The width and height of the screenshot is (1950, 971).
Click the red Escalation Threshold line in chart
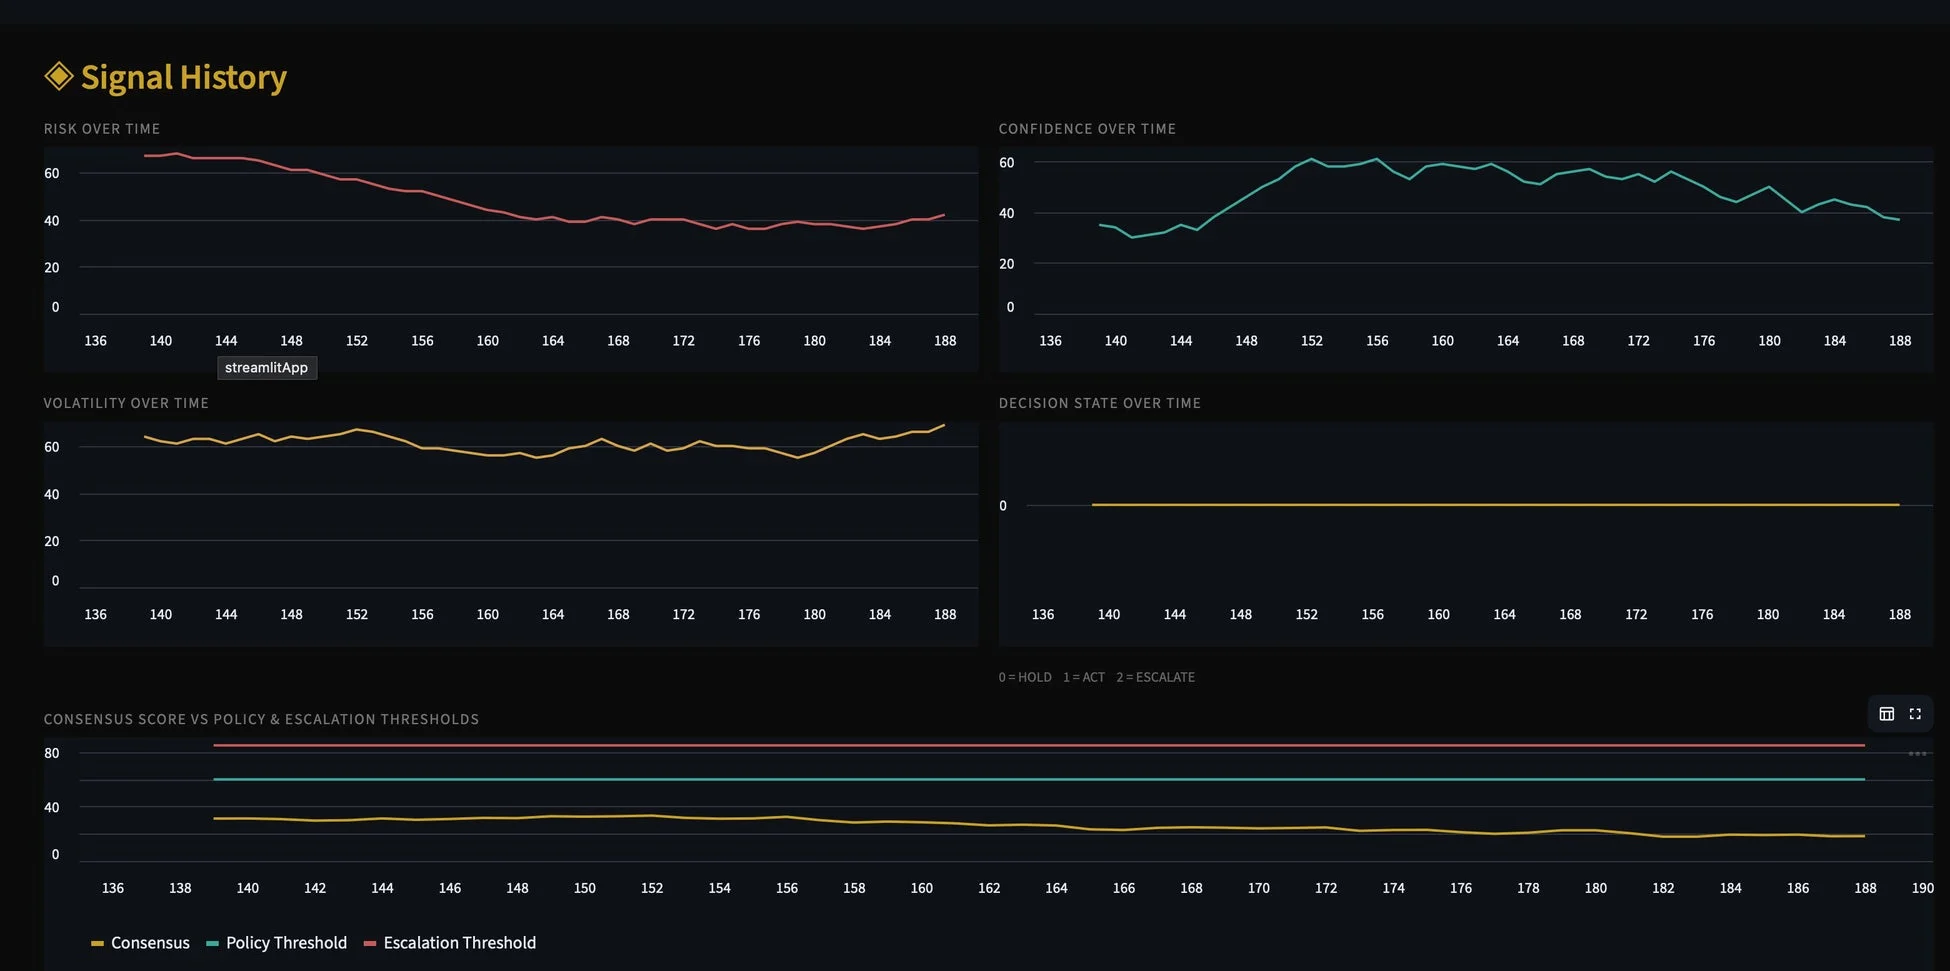pyautogui.click(x=1000, y=745)
